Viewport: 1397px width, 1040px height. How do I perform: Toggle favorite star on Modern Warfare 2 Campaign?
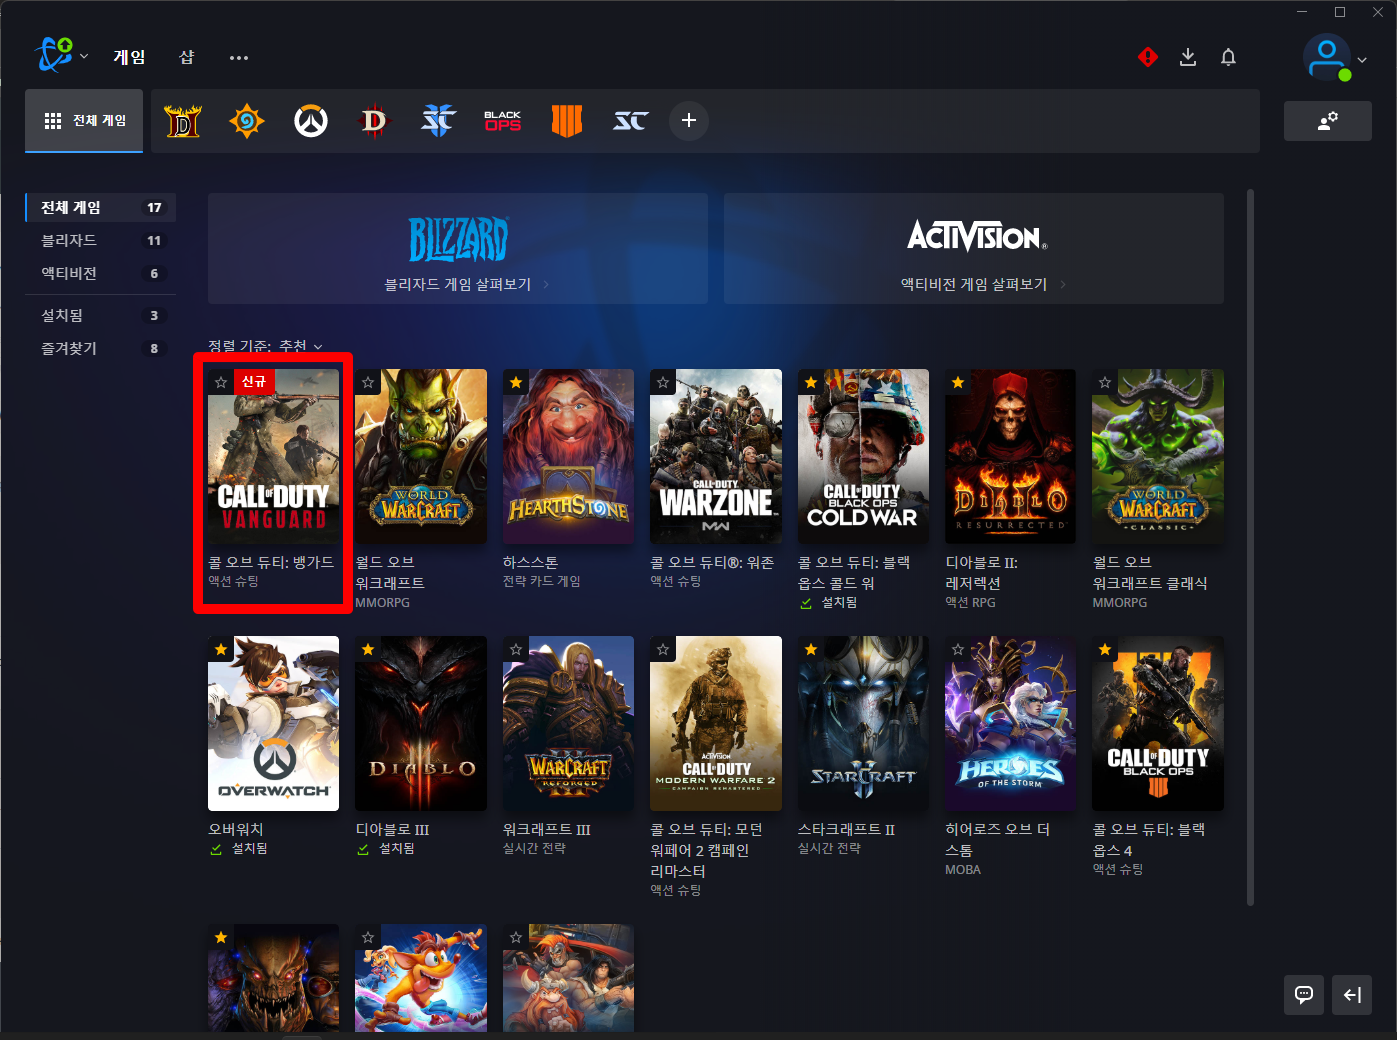663,649
